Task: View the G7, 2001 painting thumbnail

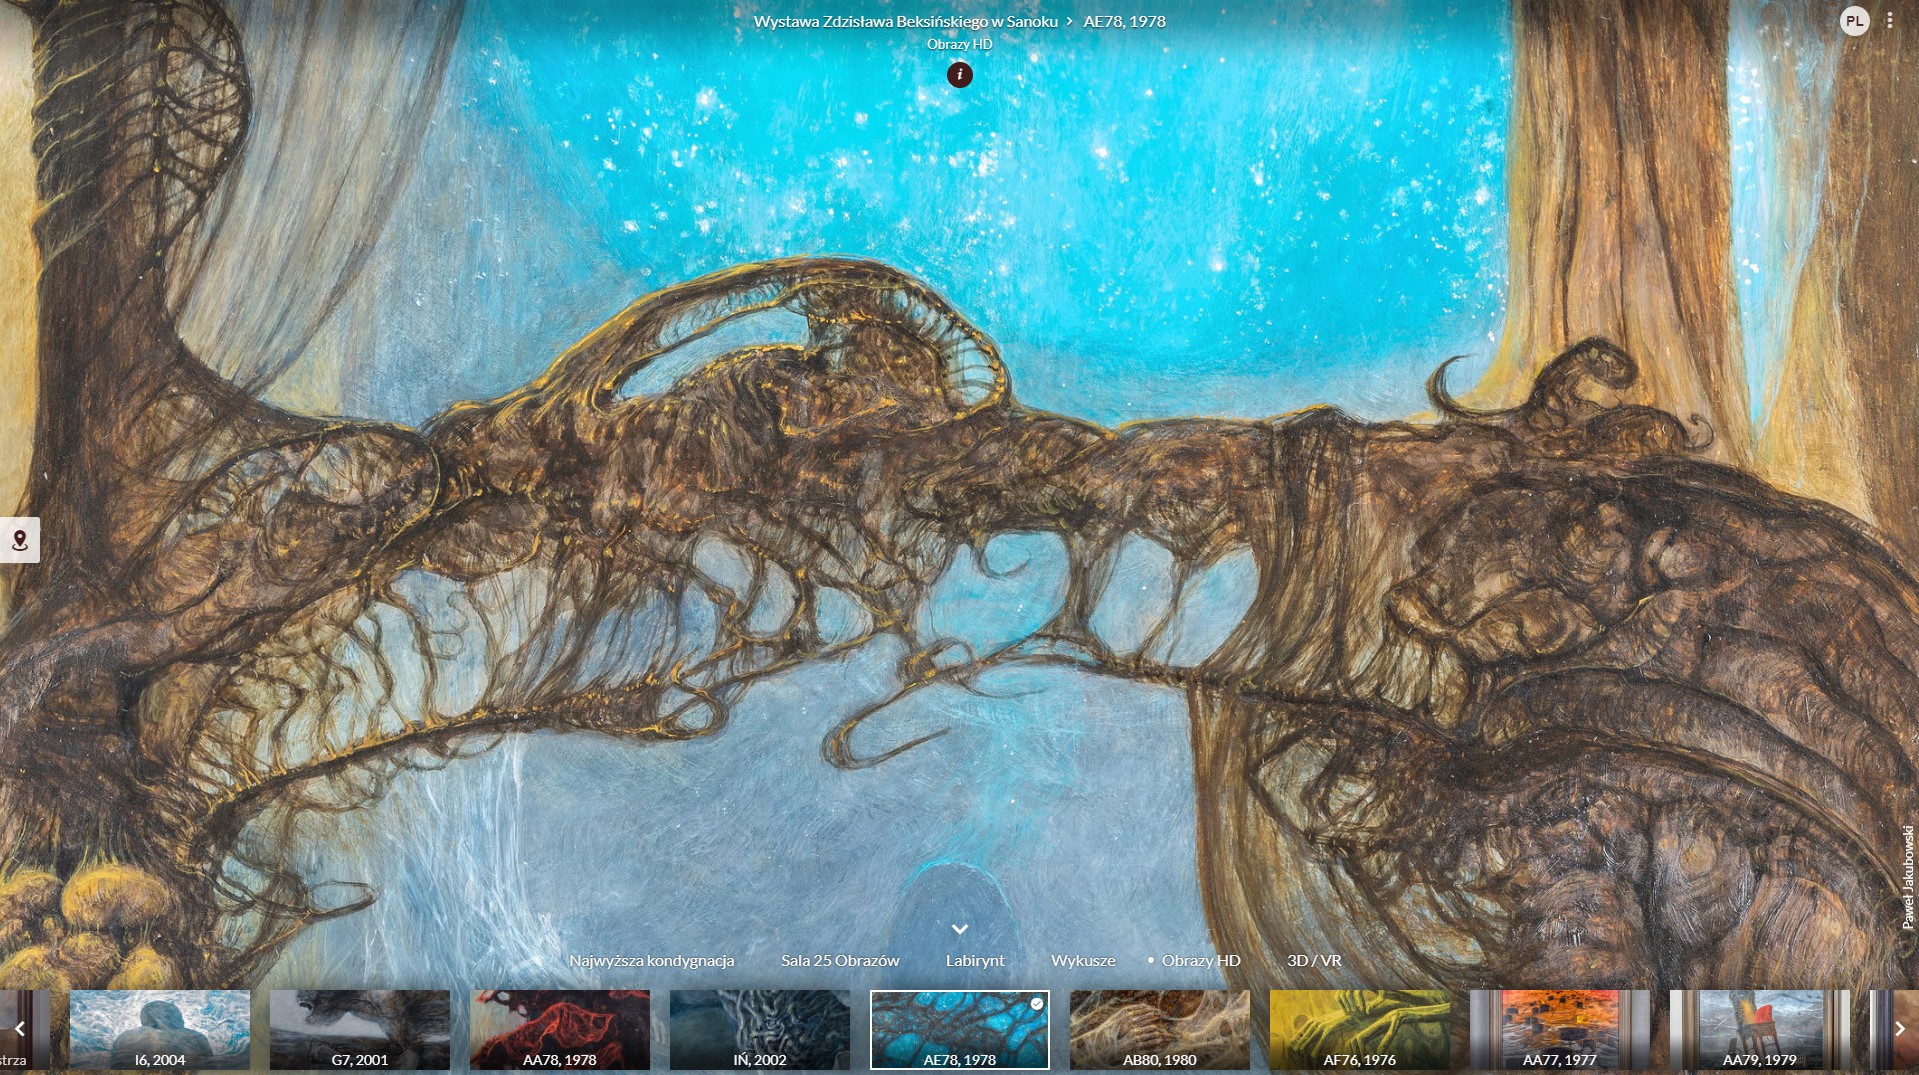Action: coord(360,1029)
